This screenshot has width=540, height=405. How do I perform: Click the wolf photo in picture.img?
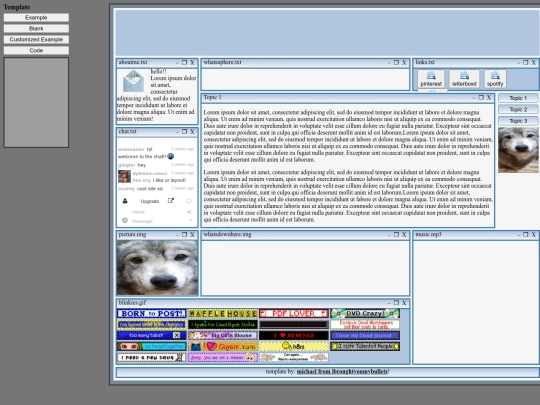pos(157,268)
